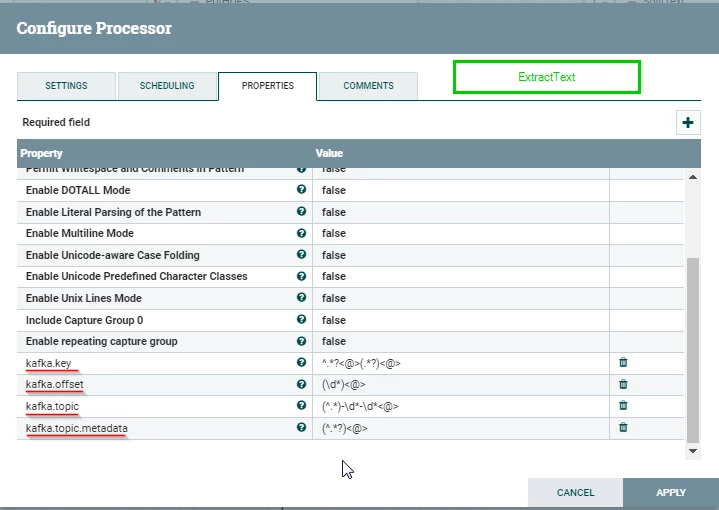The height and width of the screenshot is (510, 719).
Task: Edit value of Enable Unicode Predefined Character Classes
Action: tap(461, 277)
